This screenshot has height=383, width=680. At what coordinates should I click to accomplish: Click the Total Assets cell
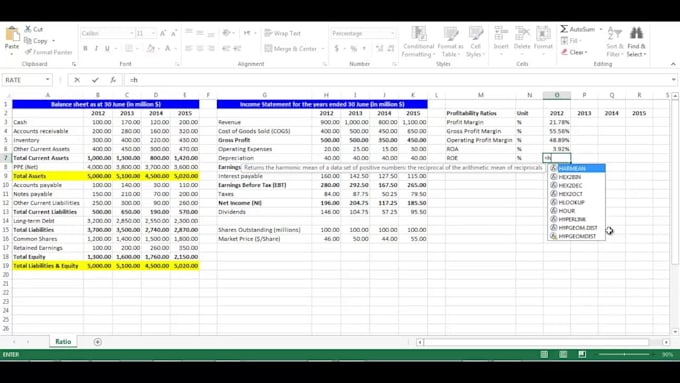48,176
